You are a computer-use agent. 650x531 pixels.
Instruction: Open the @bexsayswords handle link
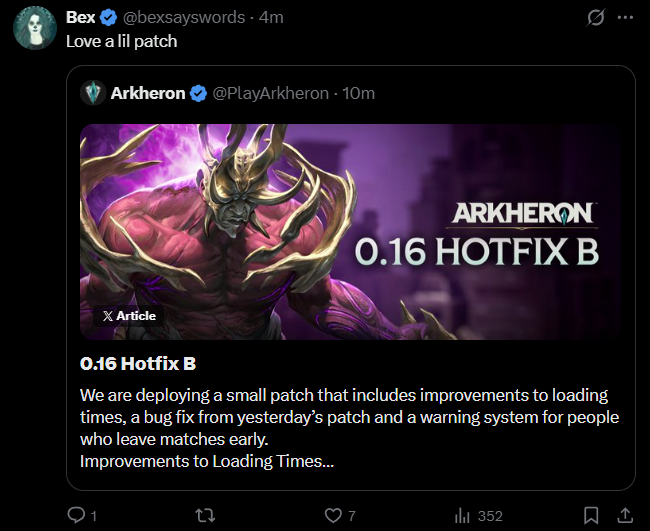184,17
